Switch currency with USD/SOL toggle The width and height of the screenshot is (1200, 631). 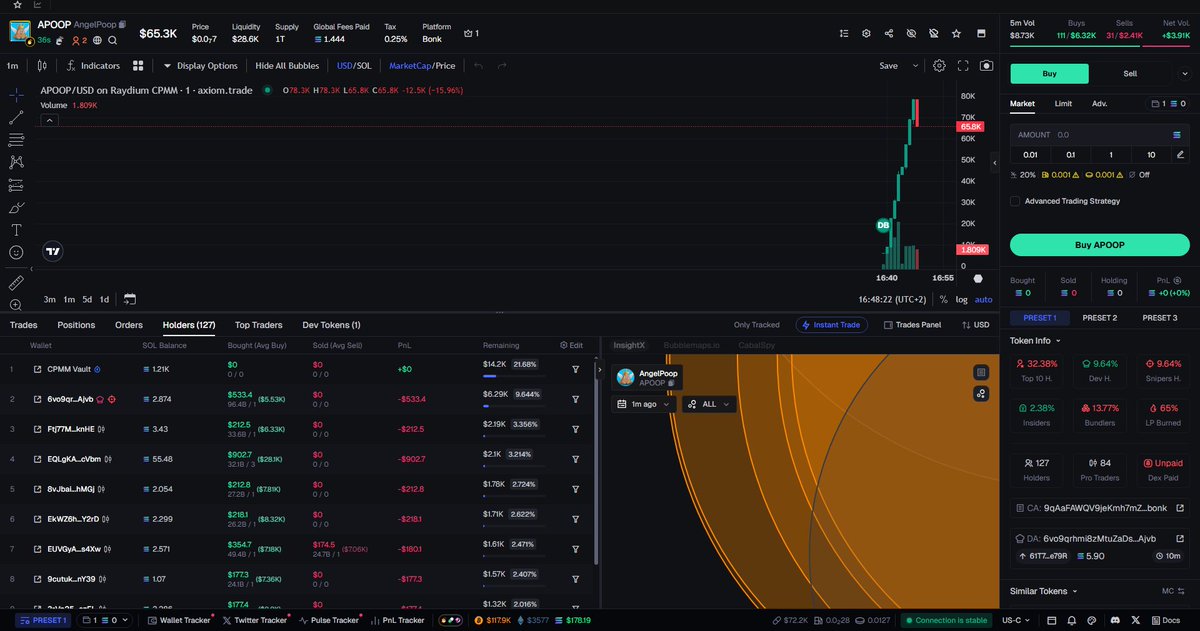353,66
